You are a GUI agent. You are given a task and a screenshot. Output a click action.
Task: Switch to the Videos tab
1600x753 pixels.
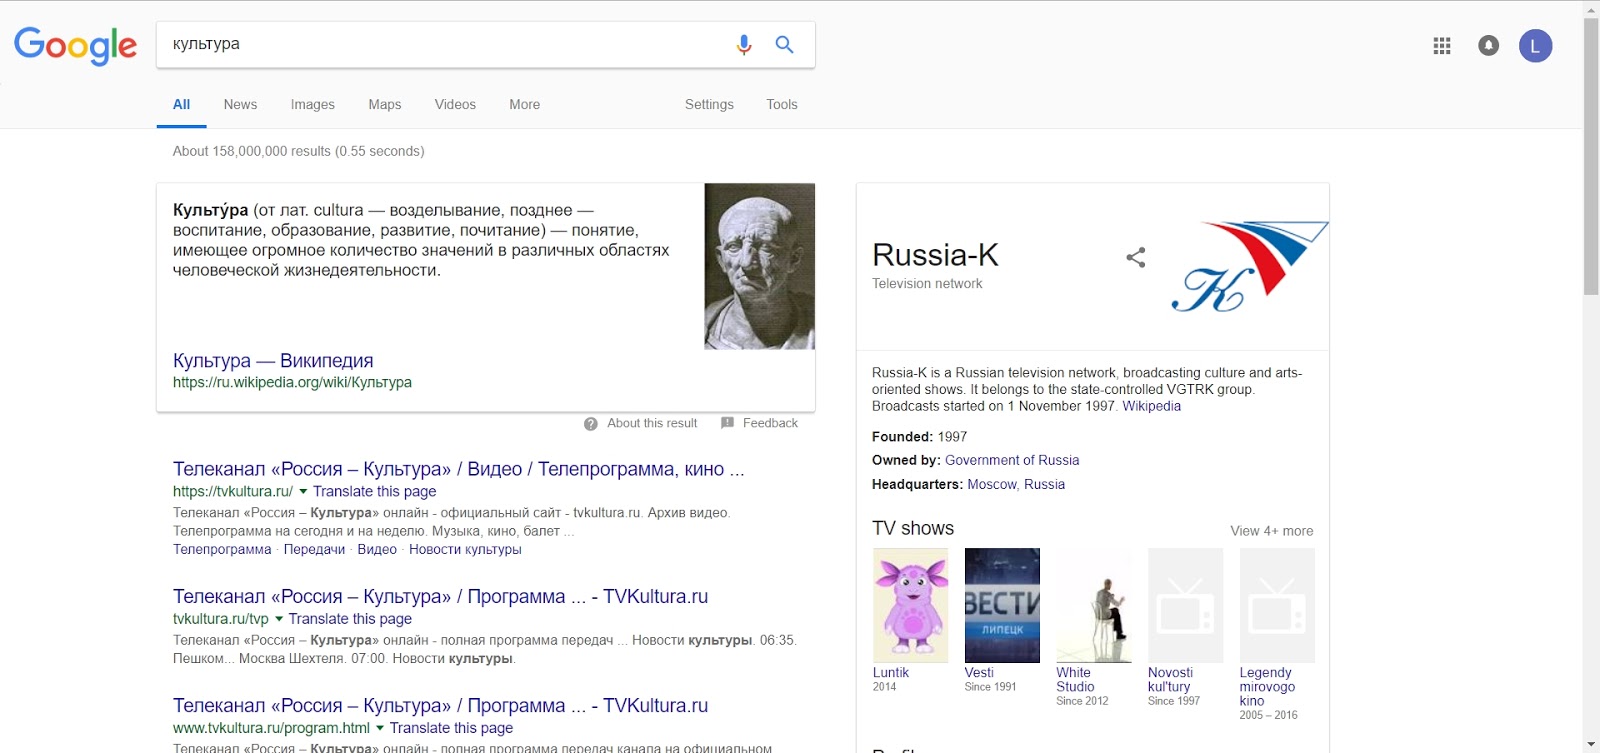click(455, 104)
